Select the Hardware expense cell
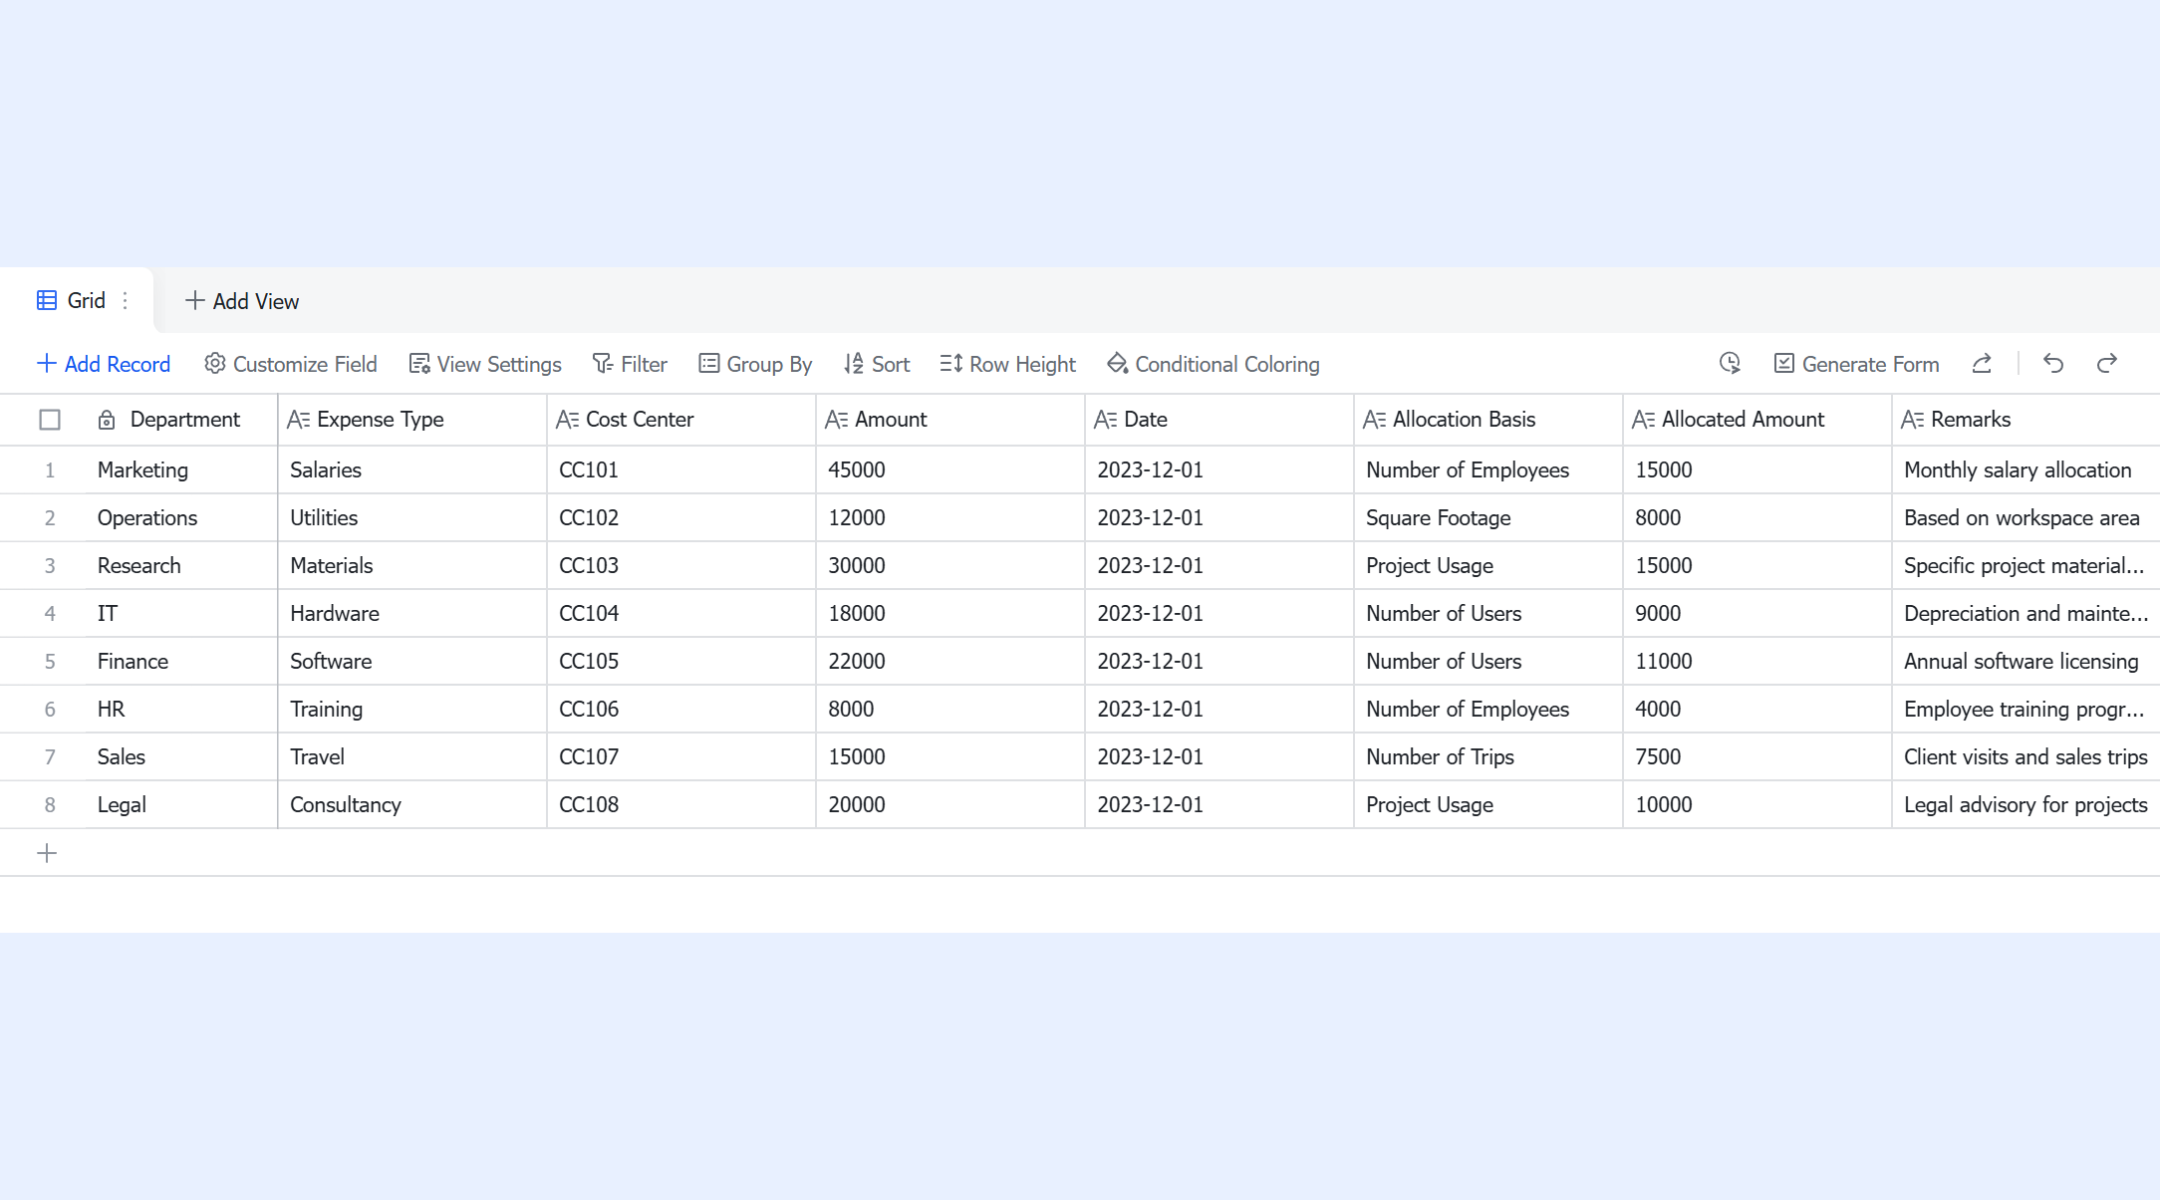 click(x=412, y=614)
